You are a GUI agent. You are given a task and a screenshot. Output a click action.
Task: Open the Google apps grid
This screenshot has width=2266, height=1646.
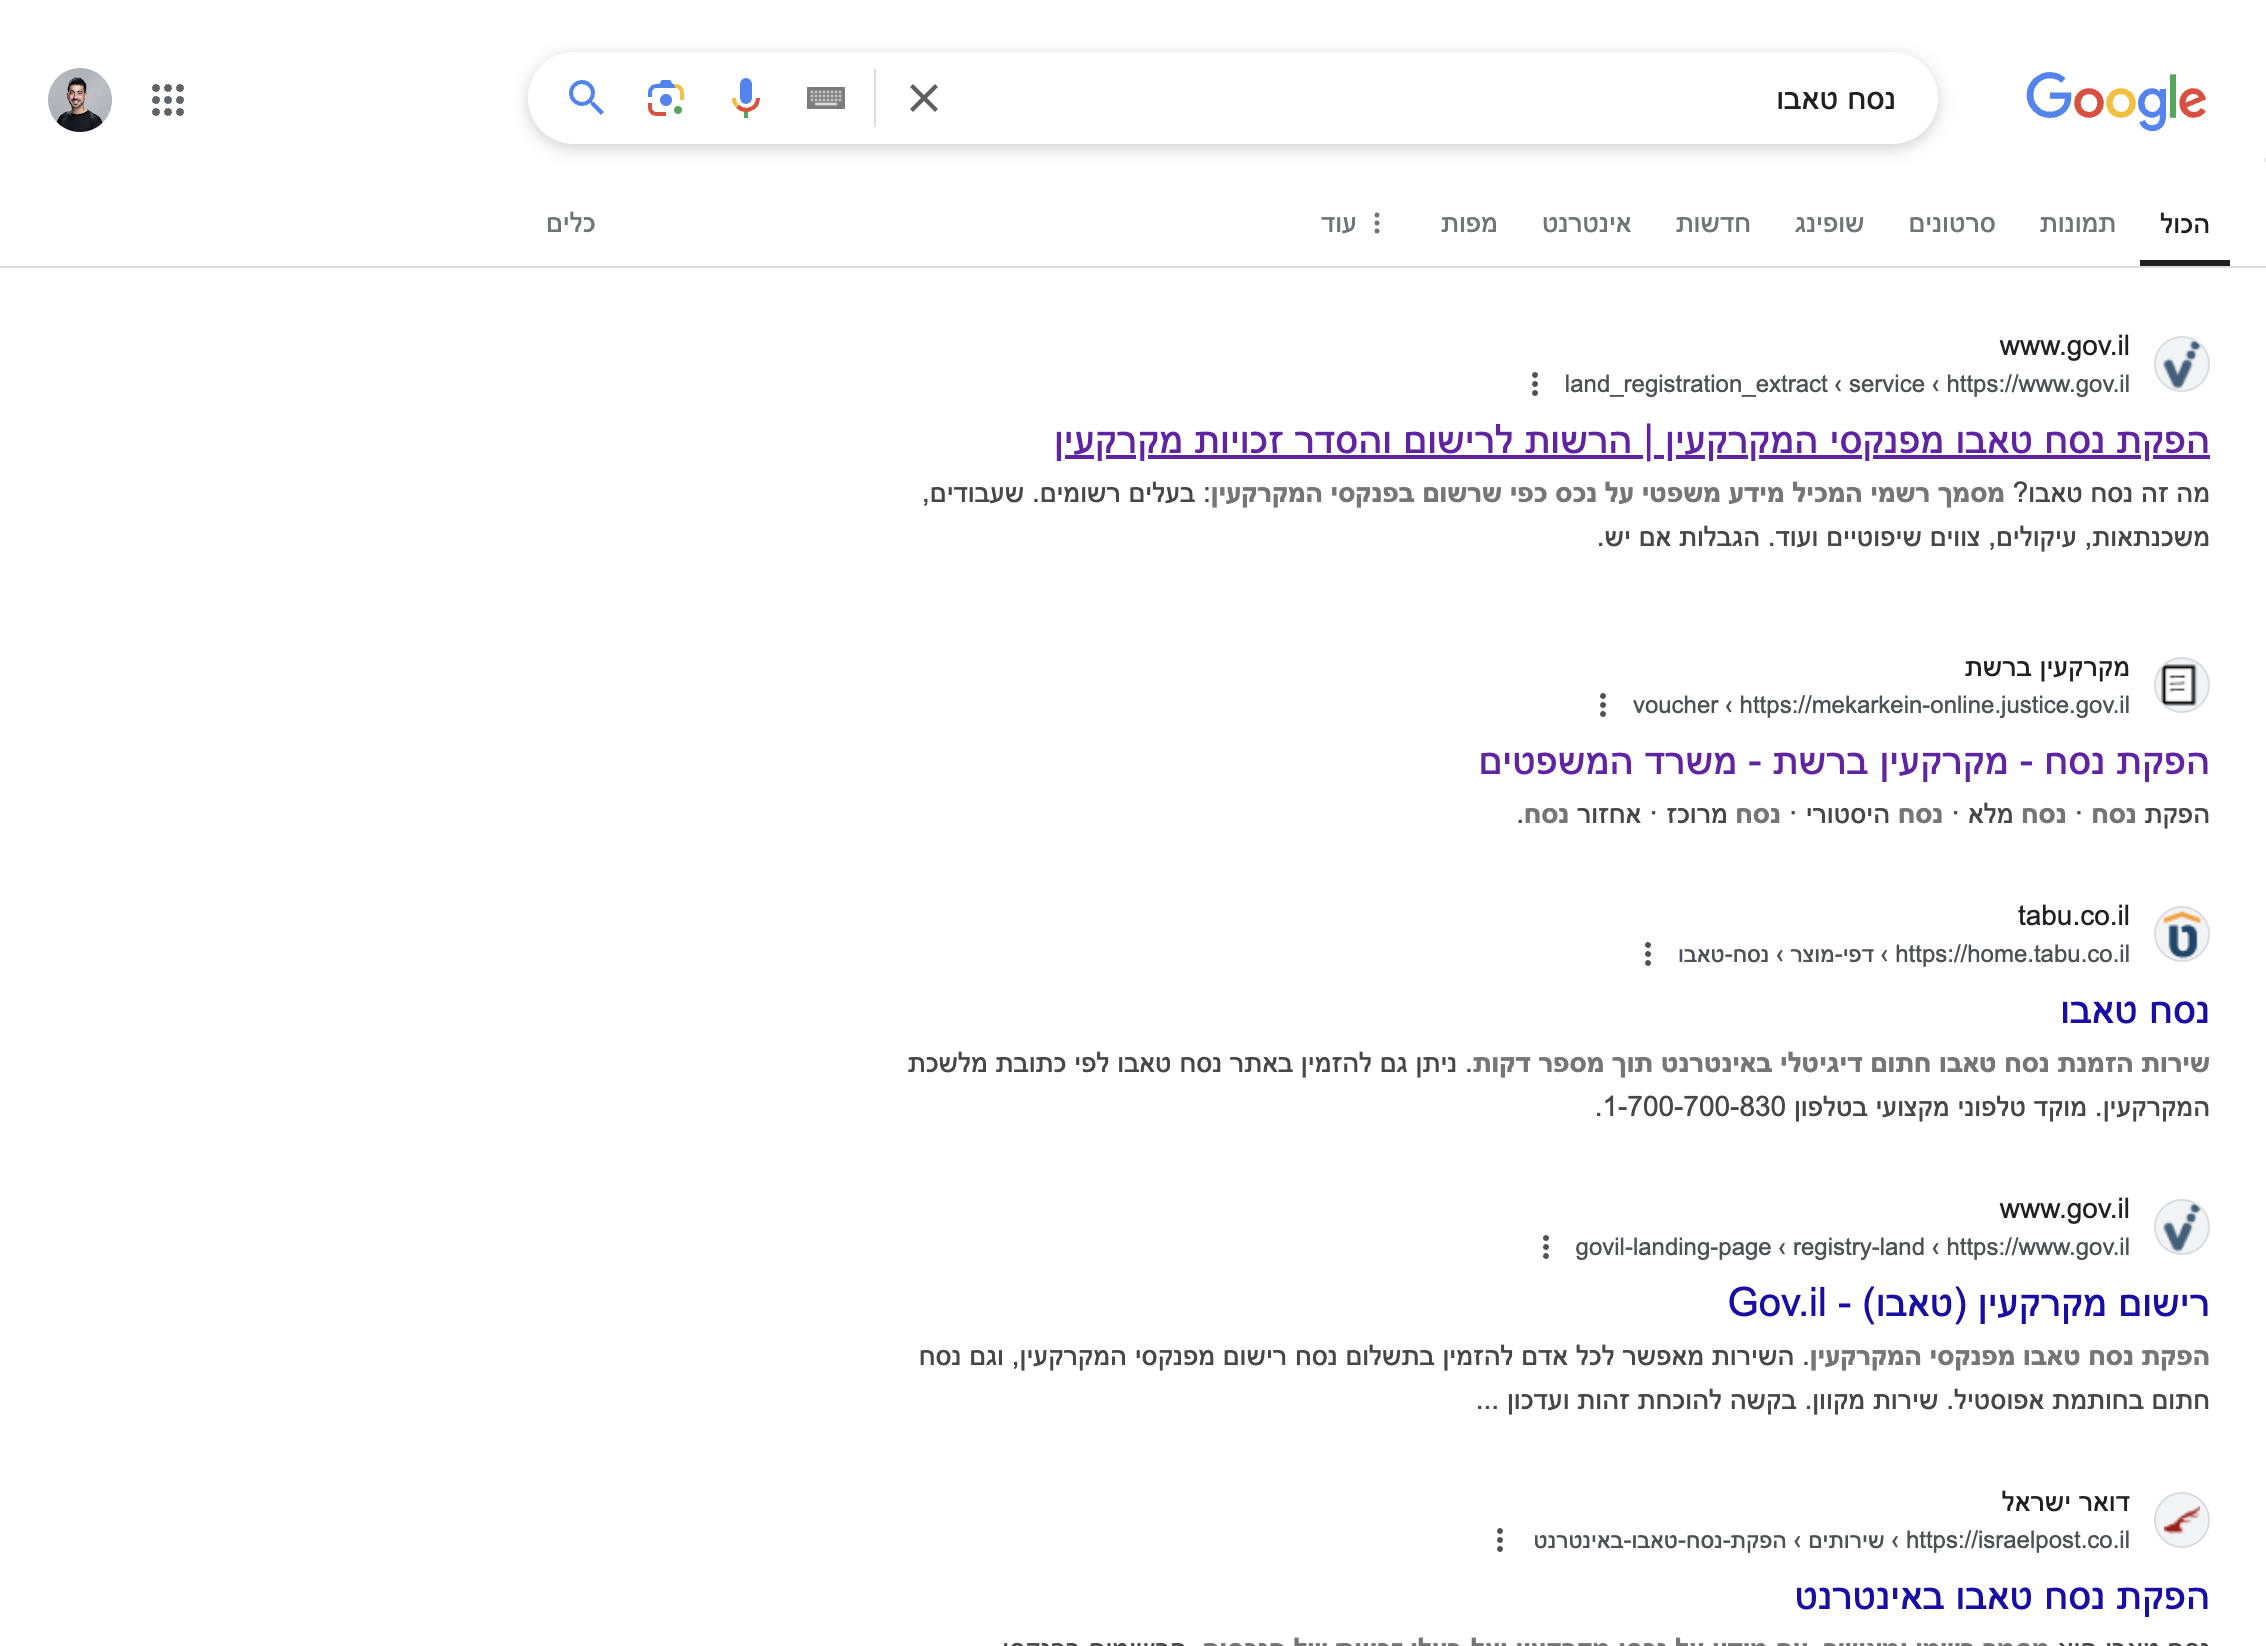point(168,99)
